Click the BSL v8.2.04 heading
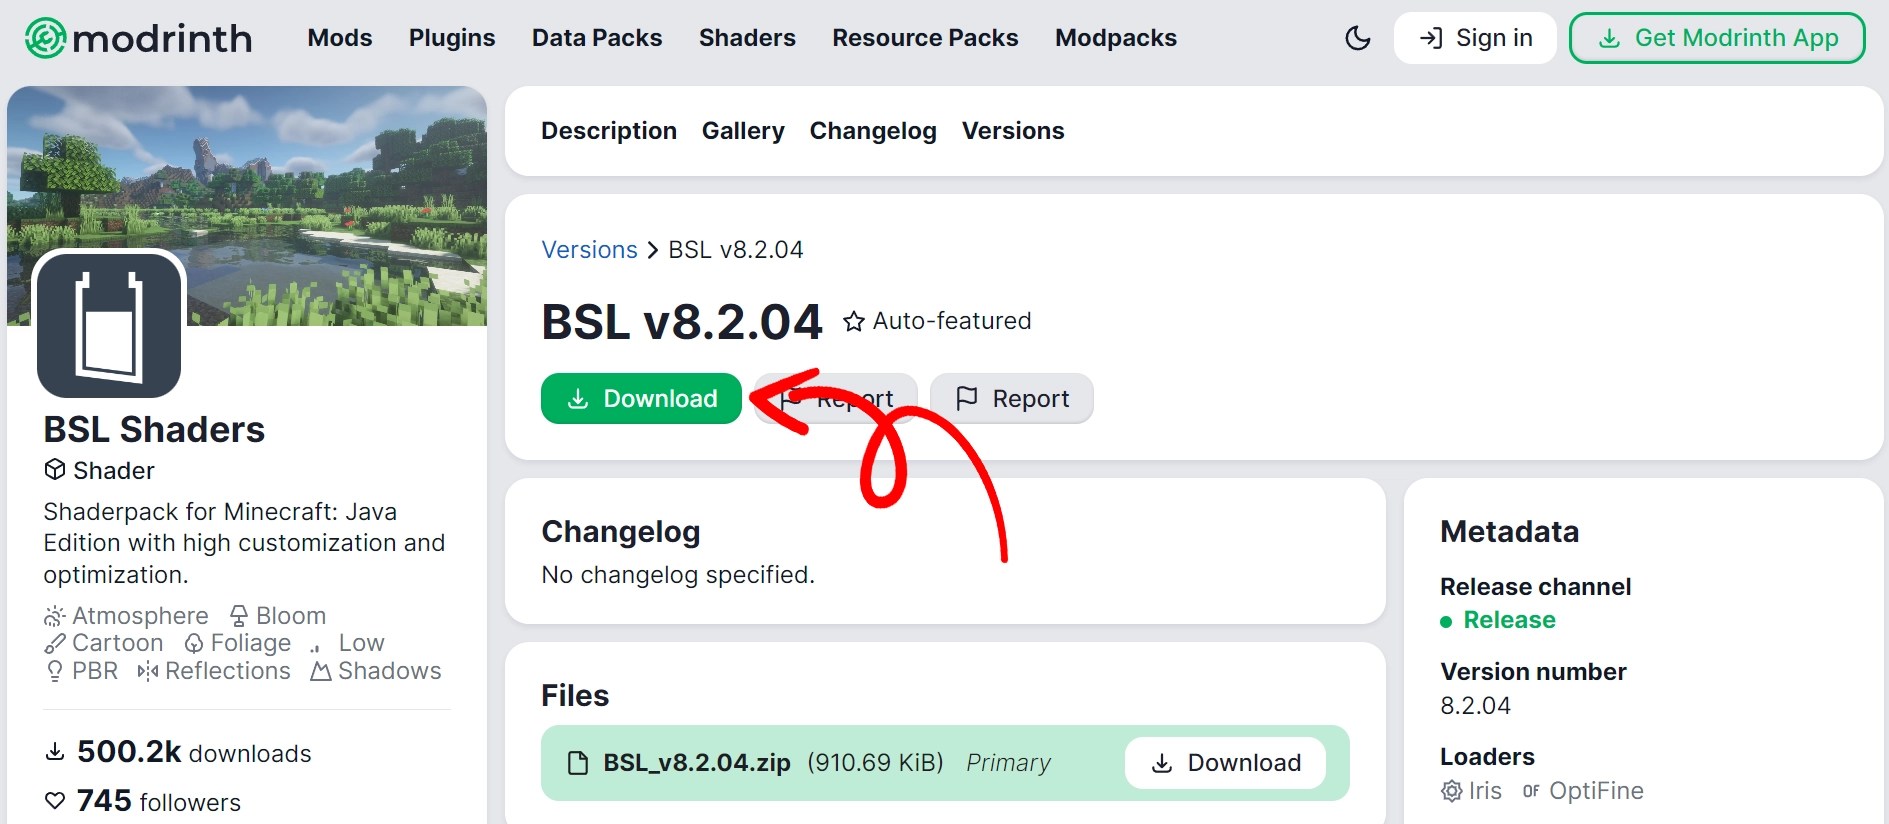This screenshot has width=1889, height=824. pyautogui.click(x=682, y=322)
